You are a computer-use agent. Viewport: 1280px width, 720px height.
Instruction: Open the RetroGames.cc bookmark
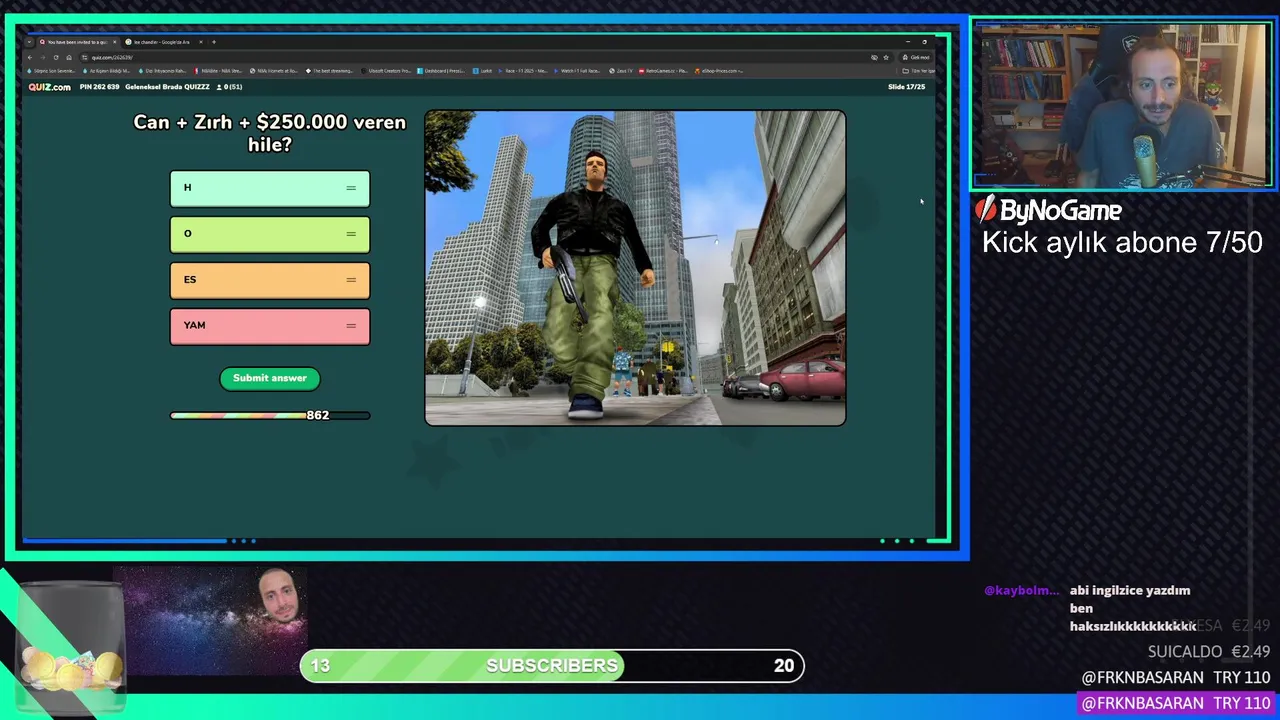pyautogui.click(x=663, y=71)
